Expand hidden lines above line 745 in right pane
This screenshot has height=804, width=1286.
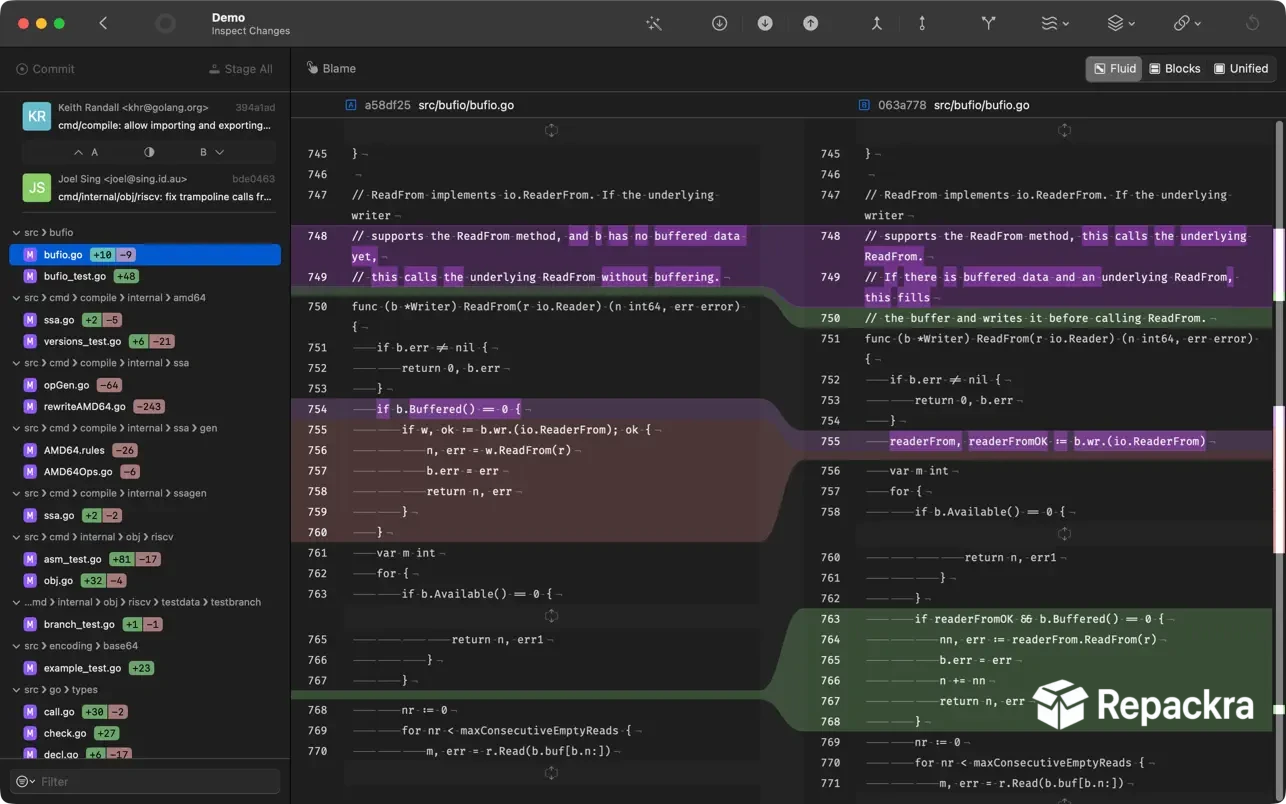(1064, 130)
